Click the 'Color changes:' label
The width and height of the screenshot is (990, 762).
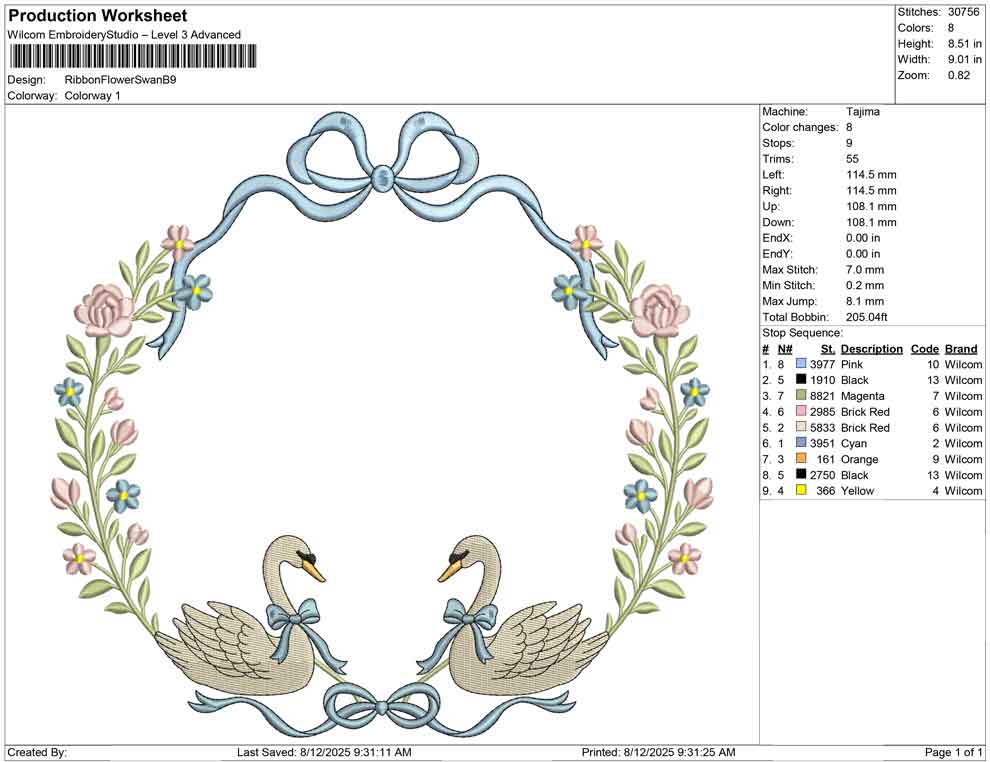pos(800,128)
